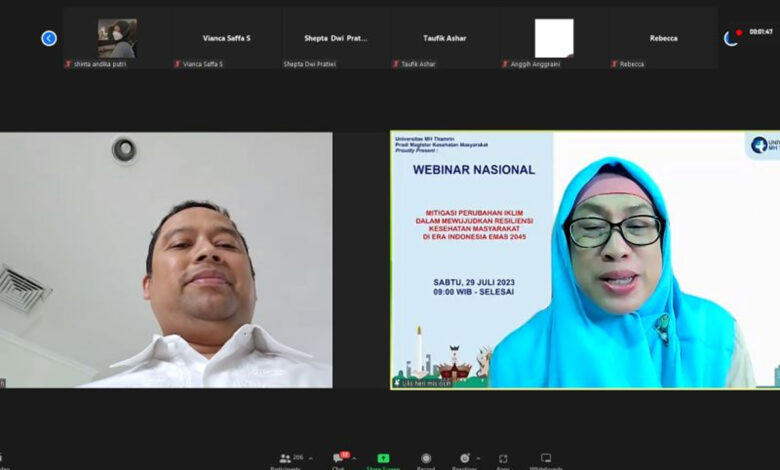Click the university logo in the speaker's background

pyautogui.click(x=759, y=145)
